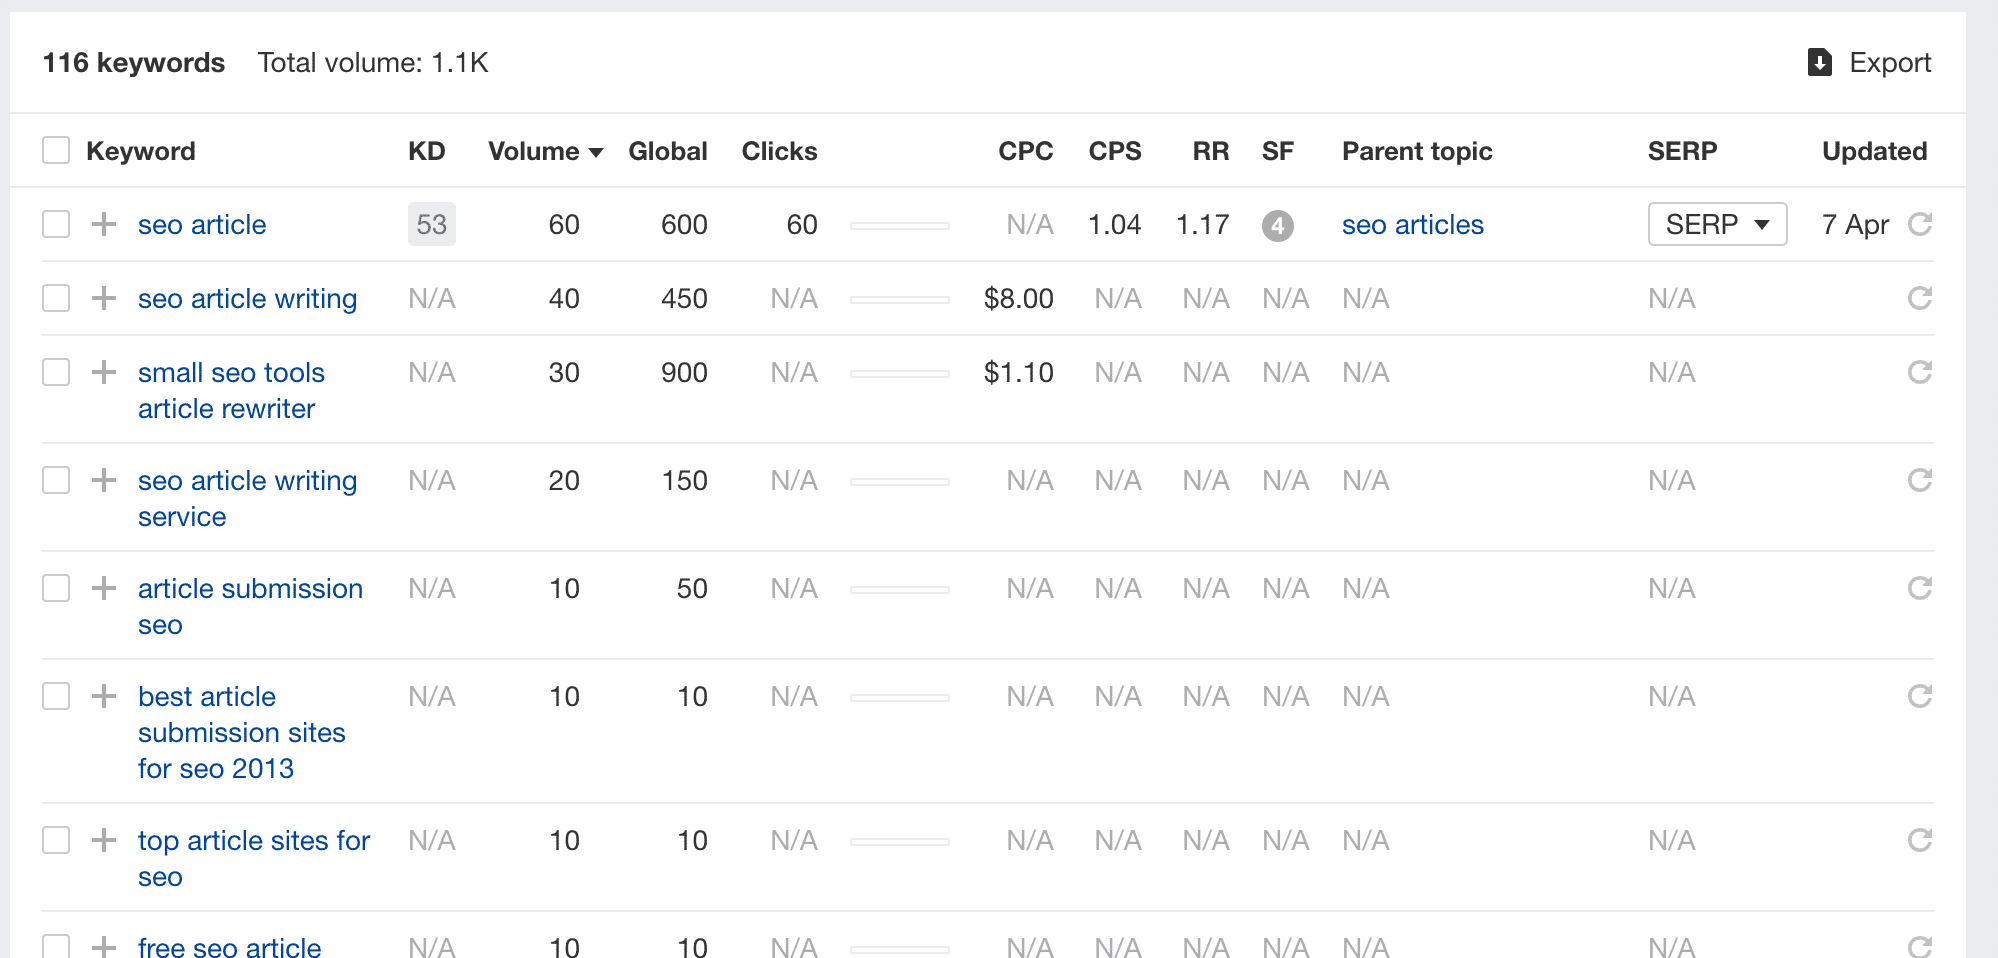Click the 1.17 RR value
The width and height of the screenshot is (1998, 958).
[1202, 224]
